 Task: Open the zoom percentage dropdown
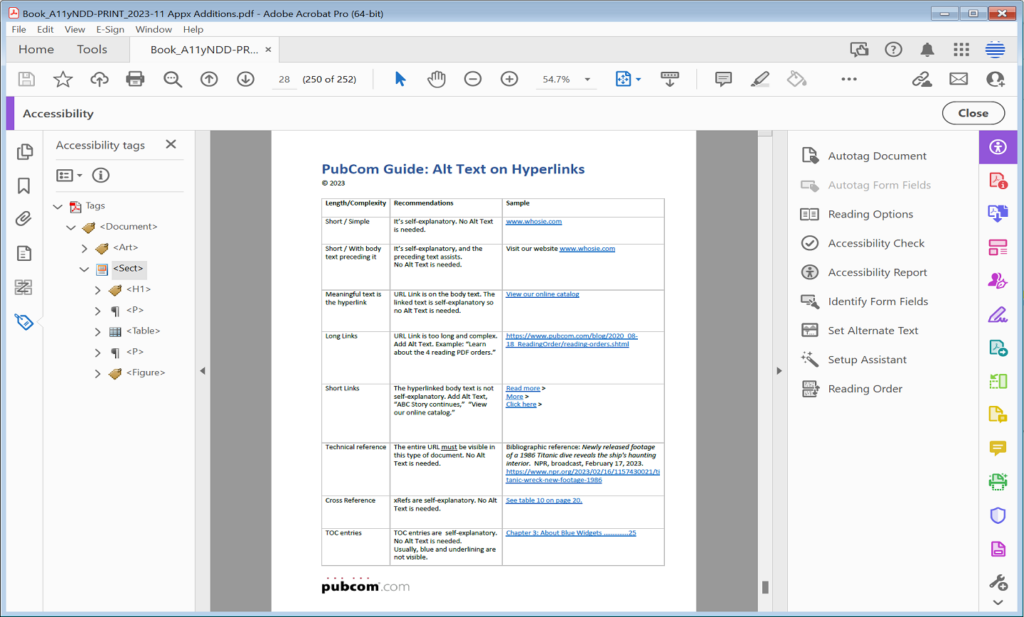(587, 80)
